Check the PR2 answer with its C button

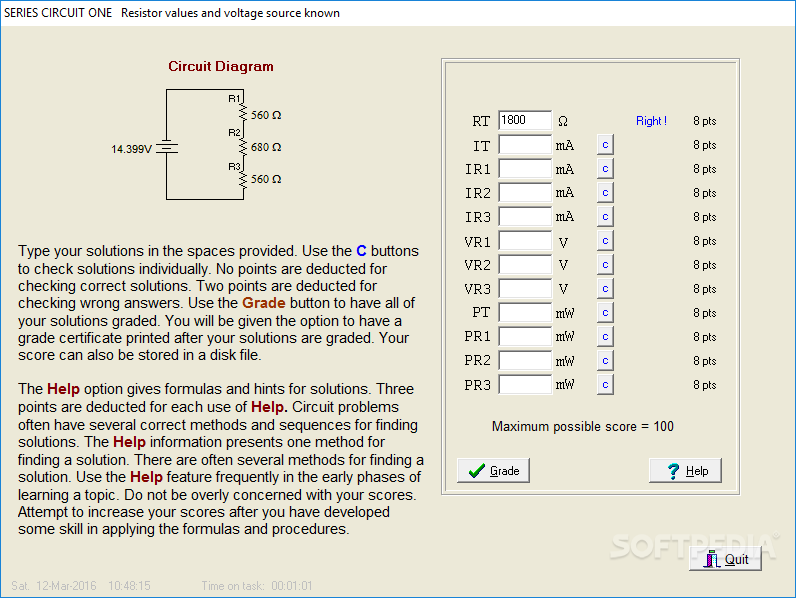605,361
